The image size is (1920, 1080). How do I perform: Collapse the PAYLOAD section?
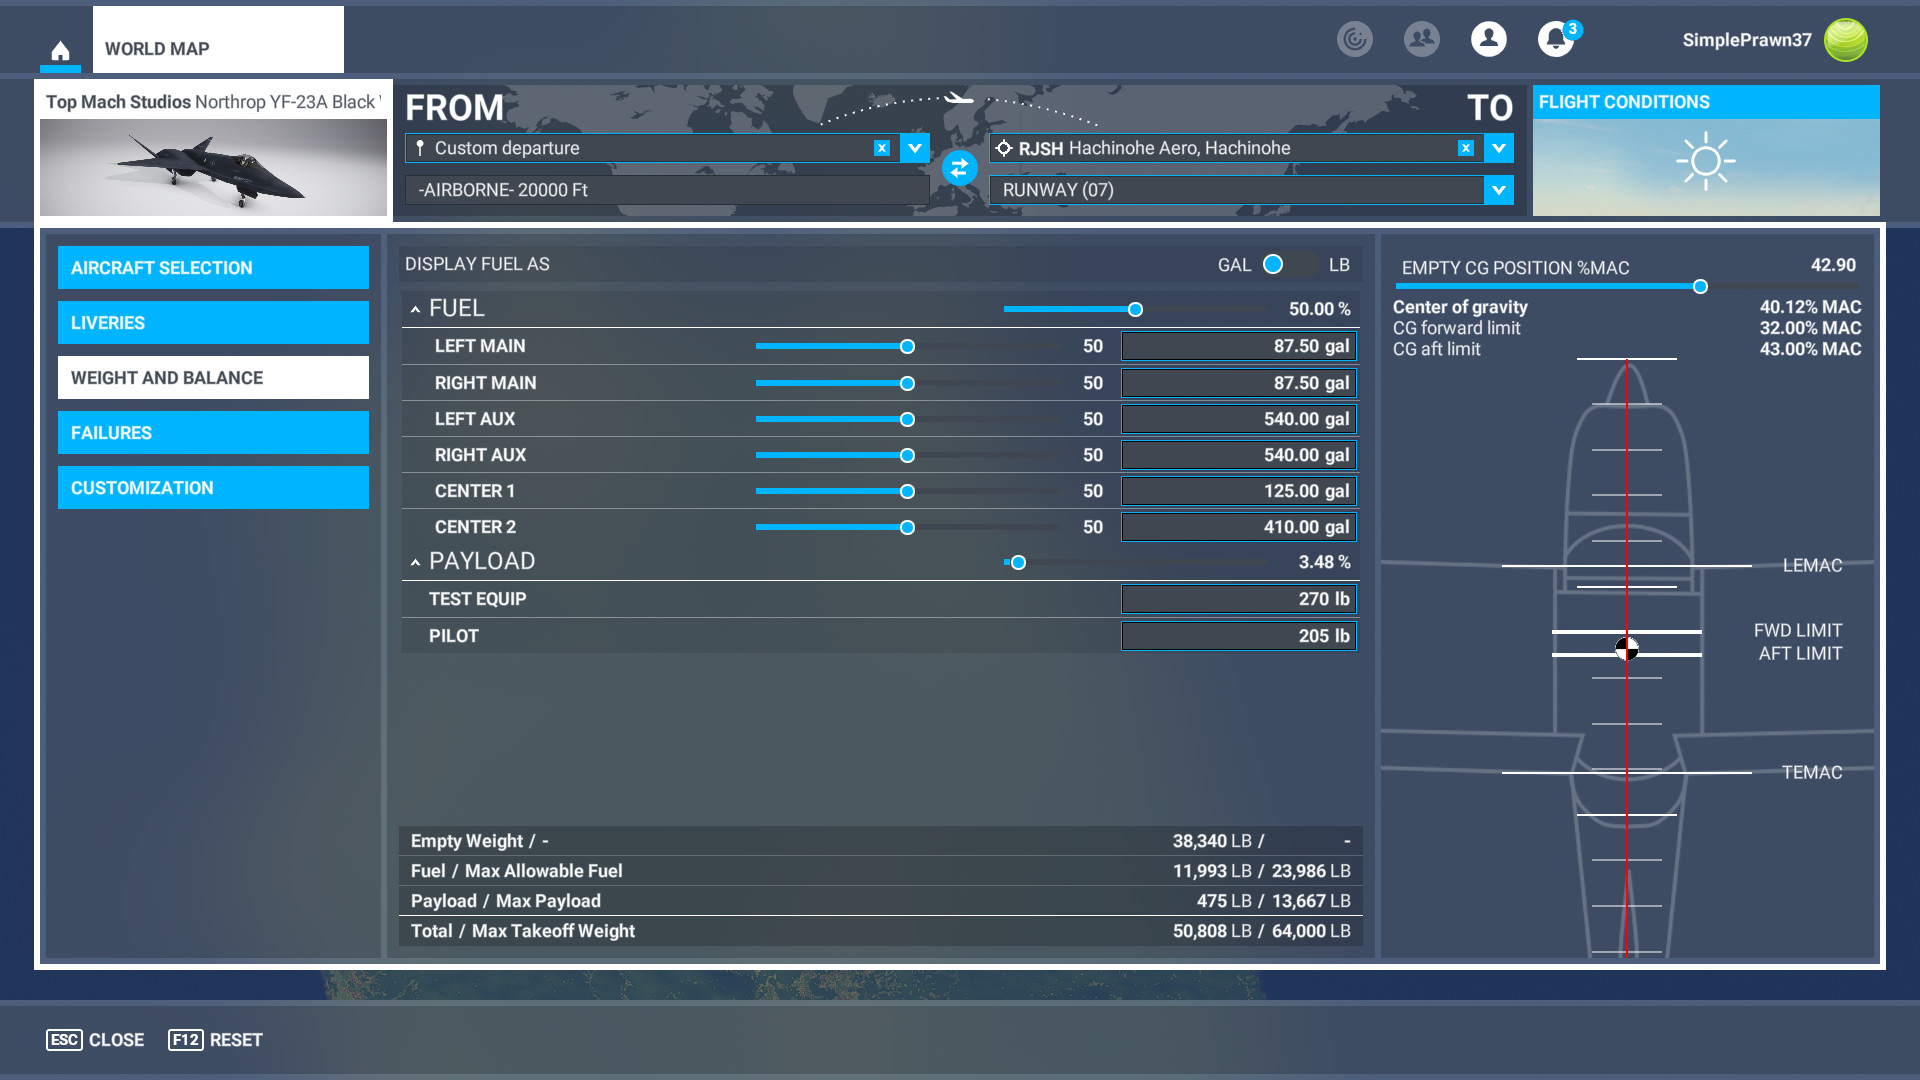415,563
